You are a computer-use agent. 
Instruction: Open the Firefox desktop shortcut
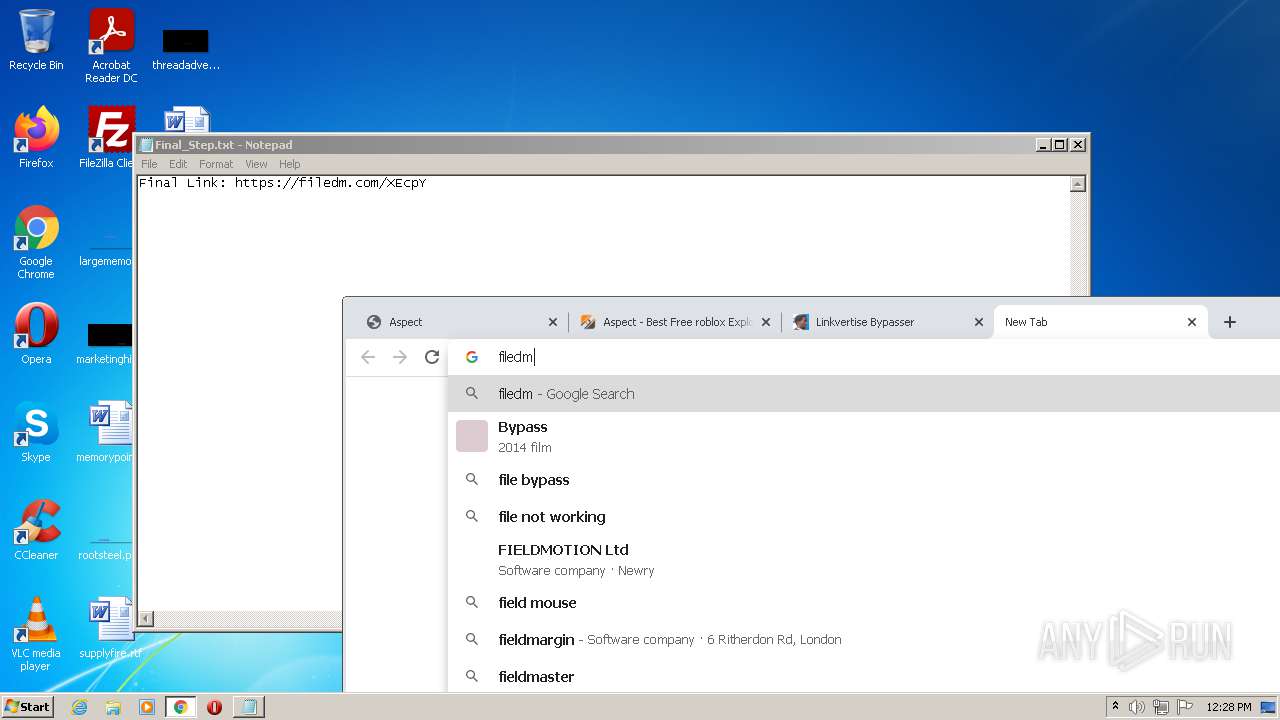point(36,138)
